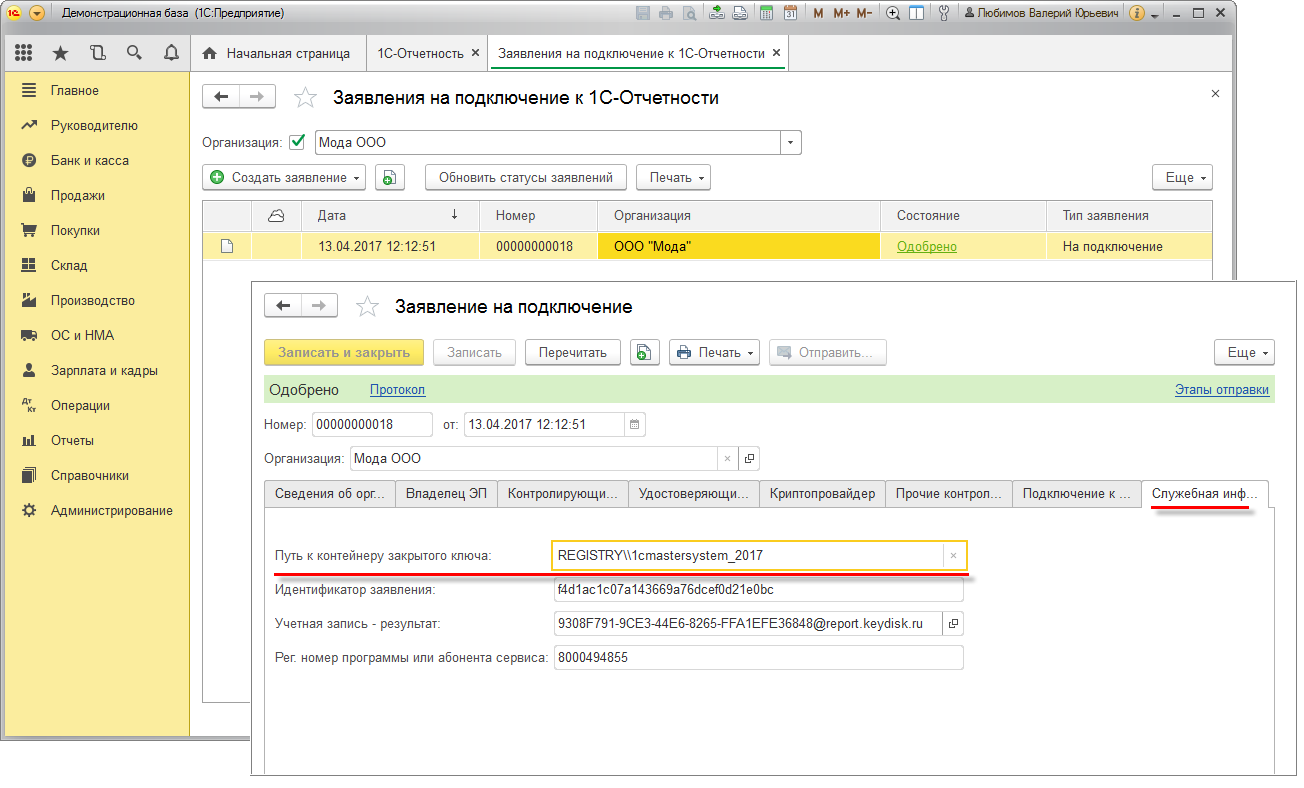The height and width of the screenshot is (788, 1304).
Task: Open the Этапы отправки link
Action: (x=1221, y=390)
